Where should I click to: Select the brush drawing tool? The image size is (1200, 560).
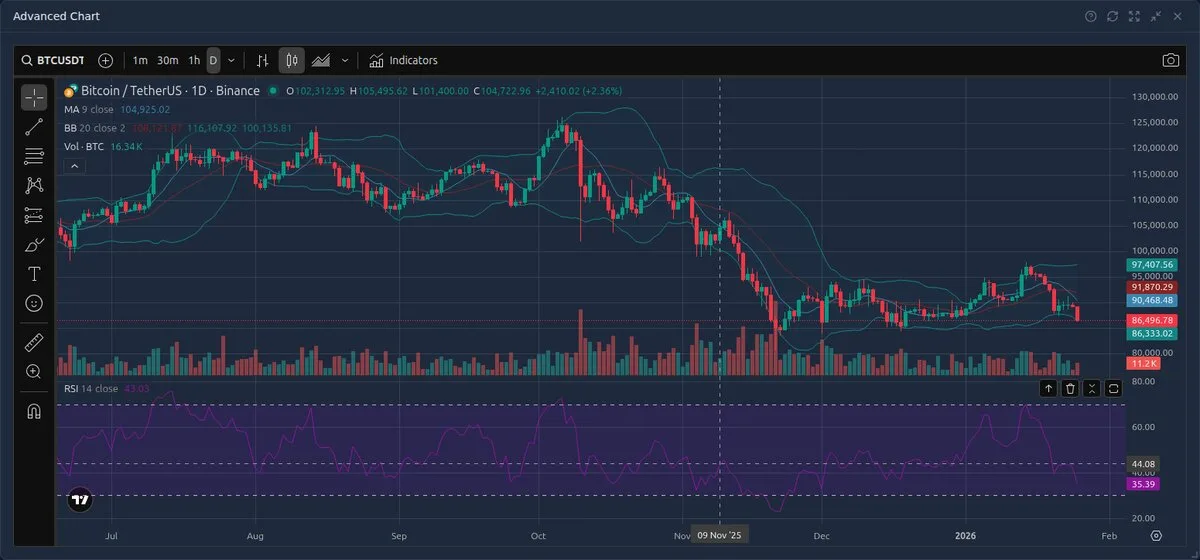pos(34,244)
